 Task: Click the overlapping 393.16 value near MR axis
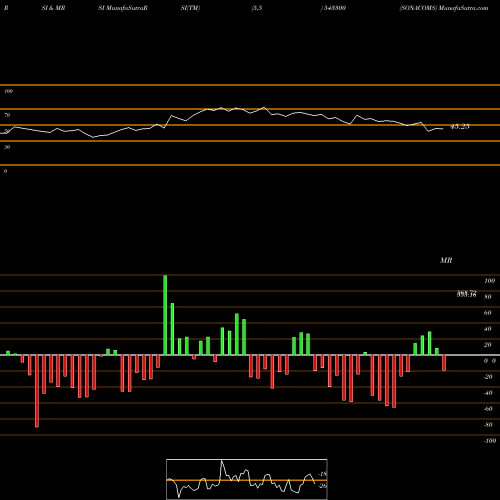coord(467,294)
